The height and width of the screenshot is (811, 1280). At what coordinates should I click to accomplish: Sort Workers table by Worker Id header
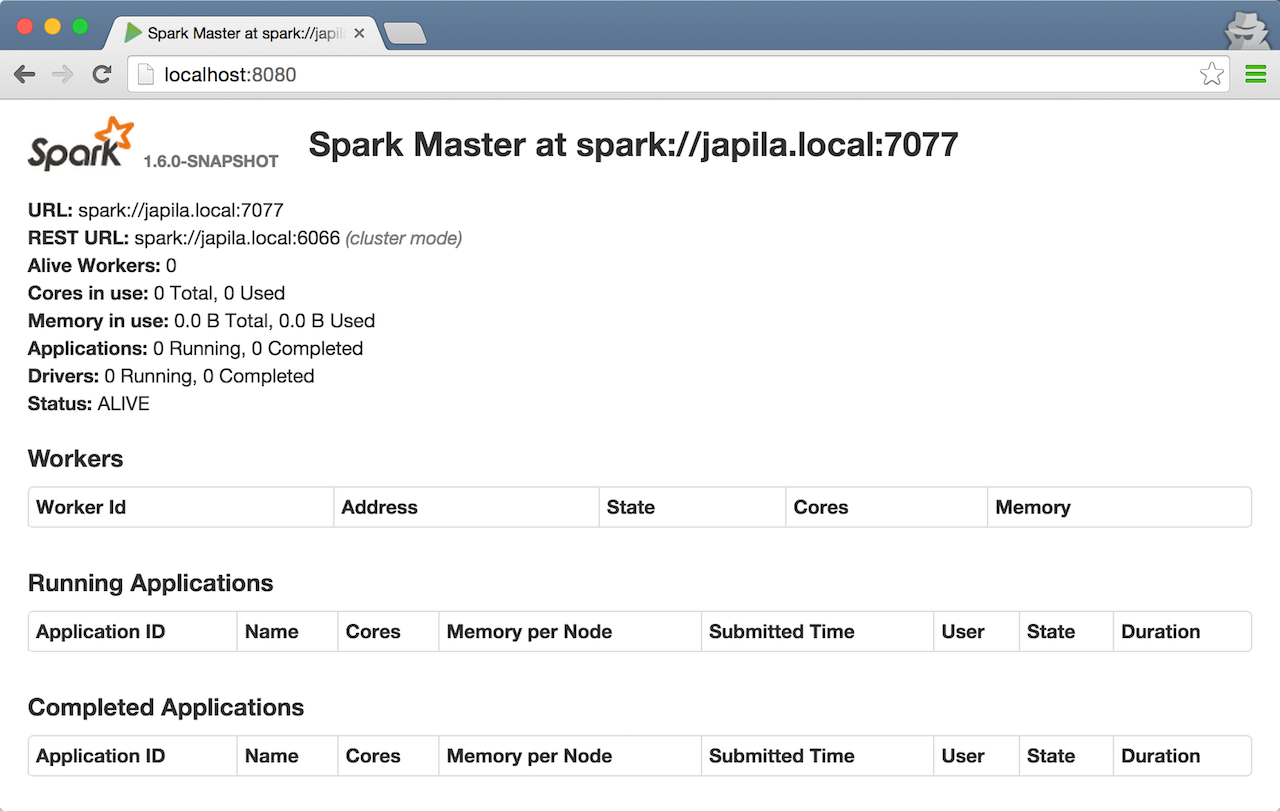click(x=81, y=507)
